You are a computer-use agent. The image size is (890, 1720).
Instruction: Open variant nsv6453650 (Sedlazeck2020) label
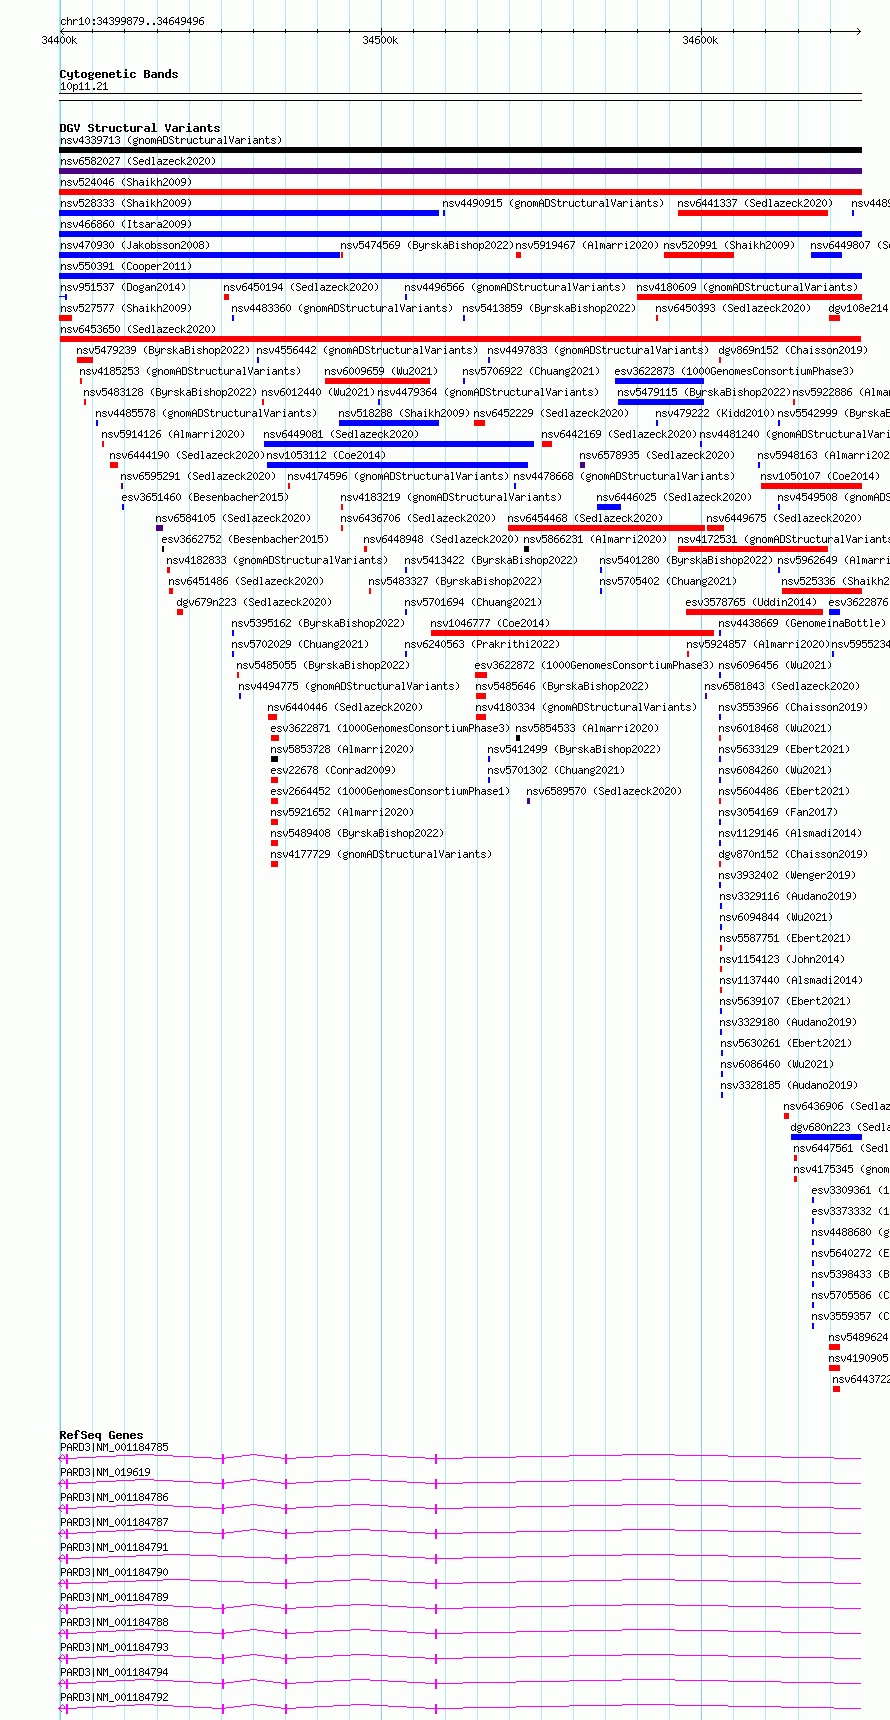138,329
